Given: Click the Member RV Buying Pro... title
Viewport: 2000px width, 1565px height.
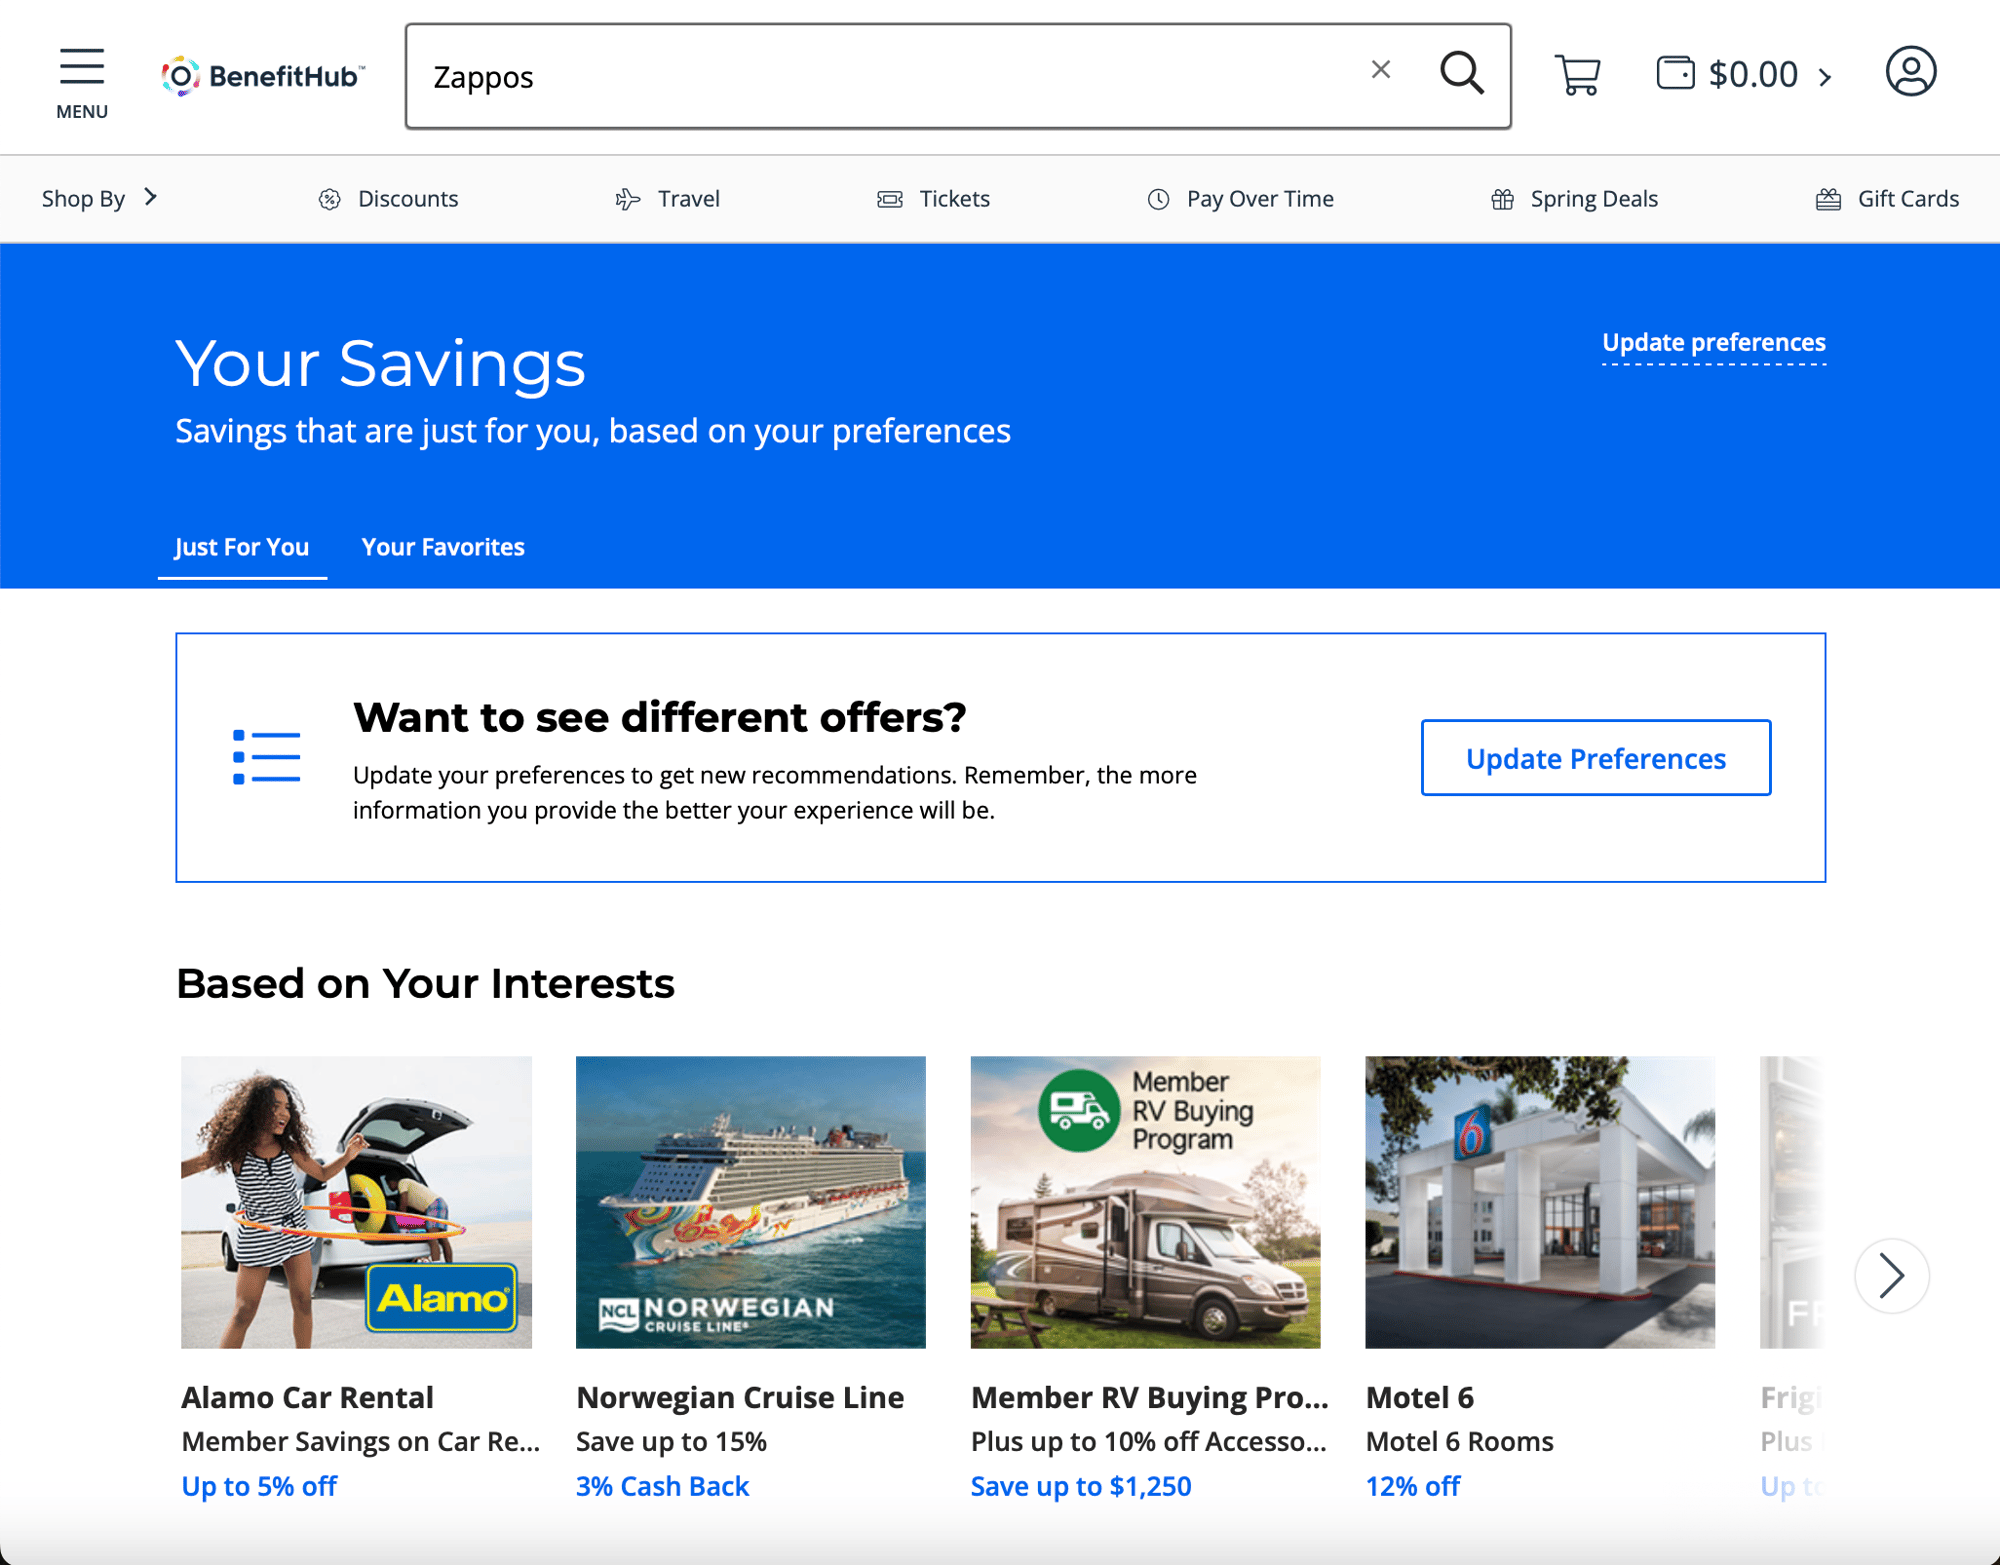Looking at the screenshot, I should coord(1150,1397).
